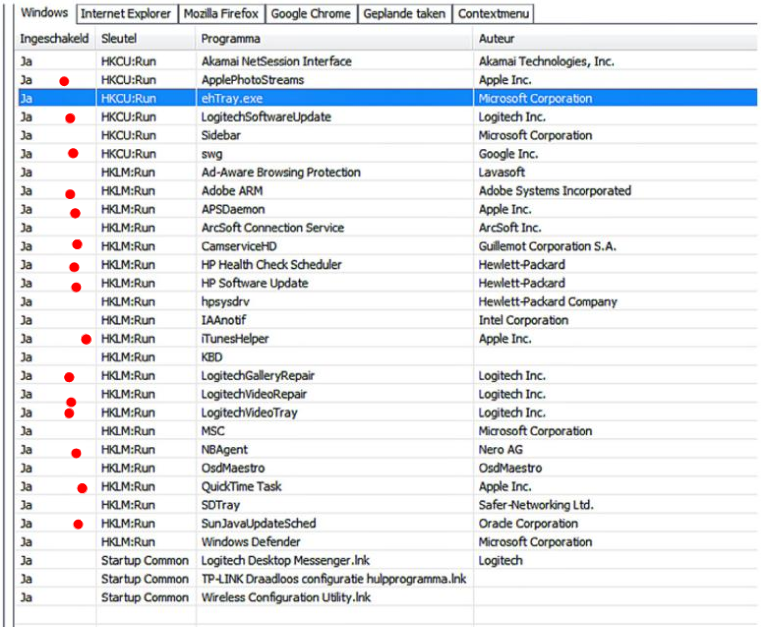
Task: Select the iTunesHelper entry
Action: click(x=388, y=338)
